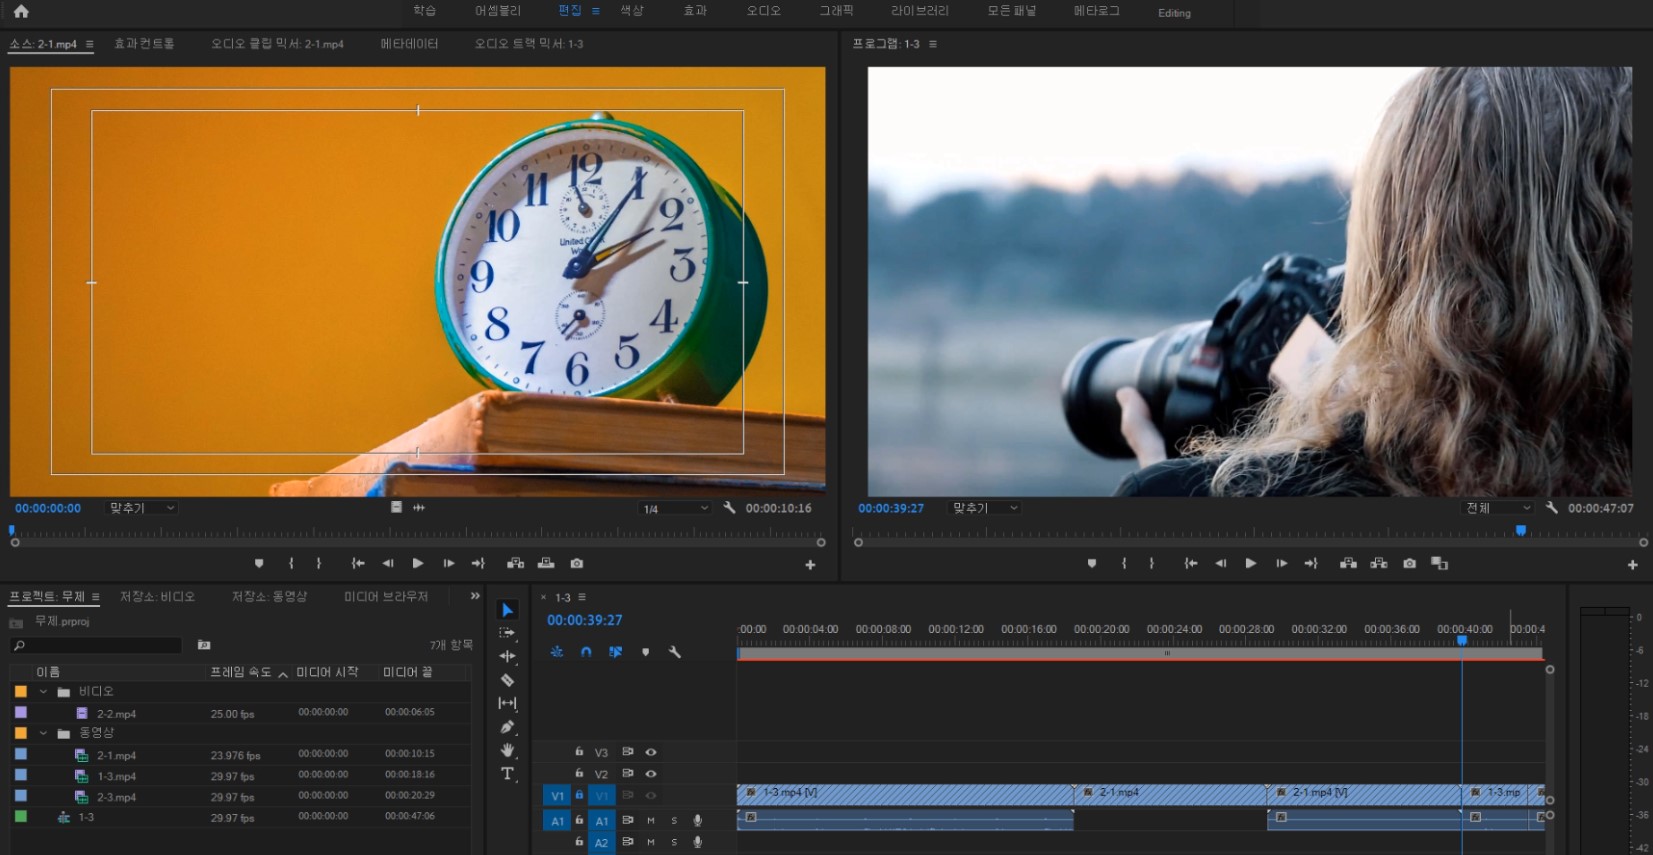Viewport: 1653px width, 855px height.
Task: Toggle lock on track V2
Action: pyautogui.click(x=579, y=774)
